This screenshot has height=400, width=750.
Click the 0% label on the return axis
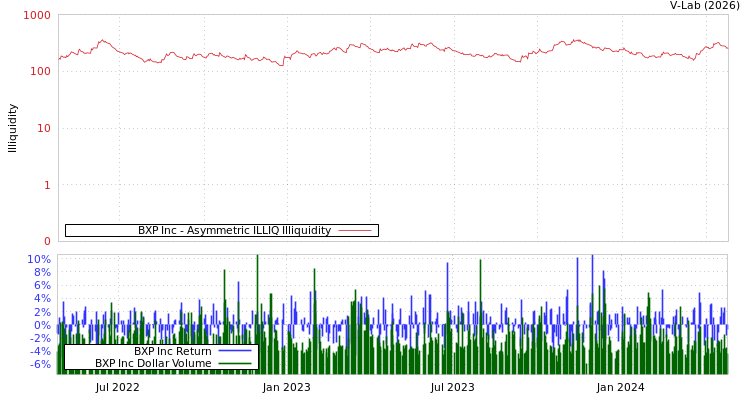[41, 325]
